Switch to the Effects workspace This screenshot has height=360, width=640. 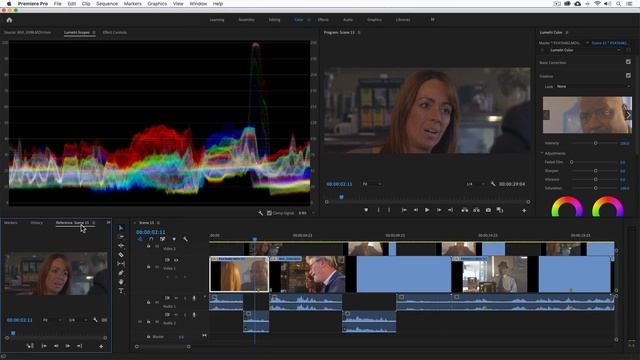point(323,20)
